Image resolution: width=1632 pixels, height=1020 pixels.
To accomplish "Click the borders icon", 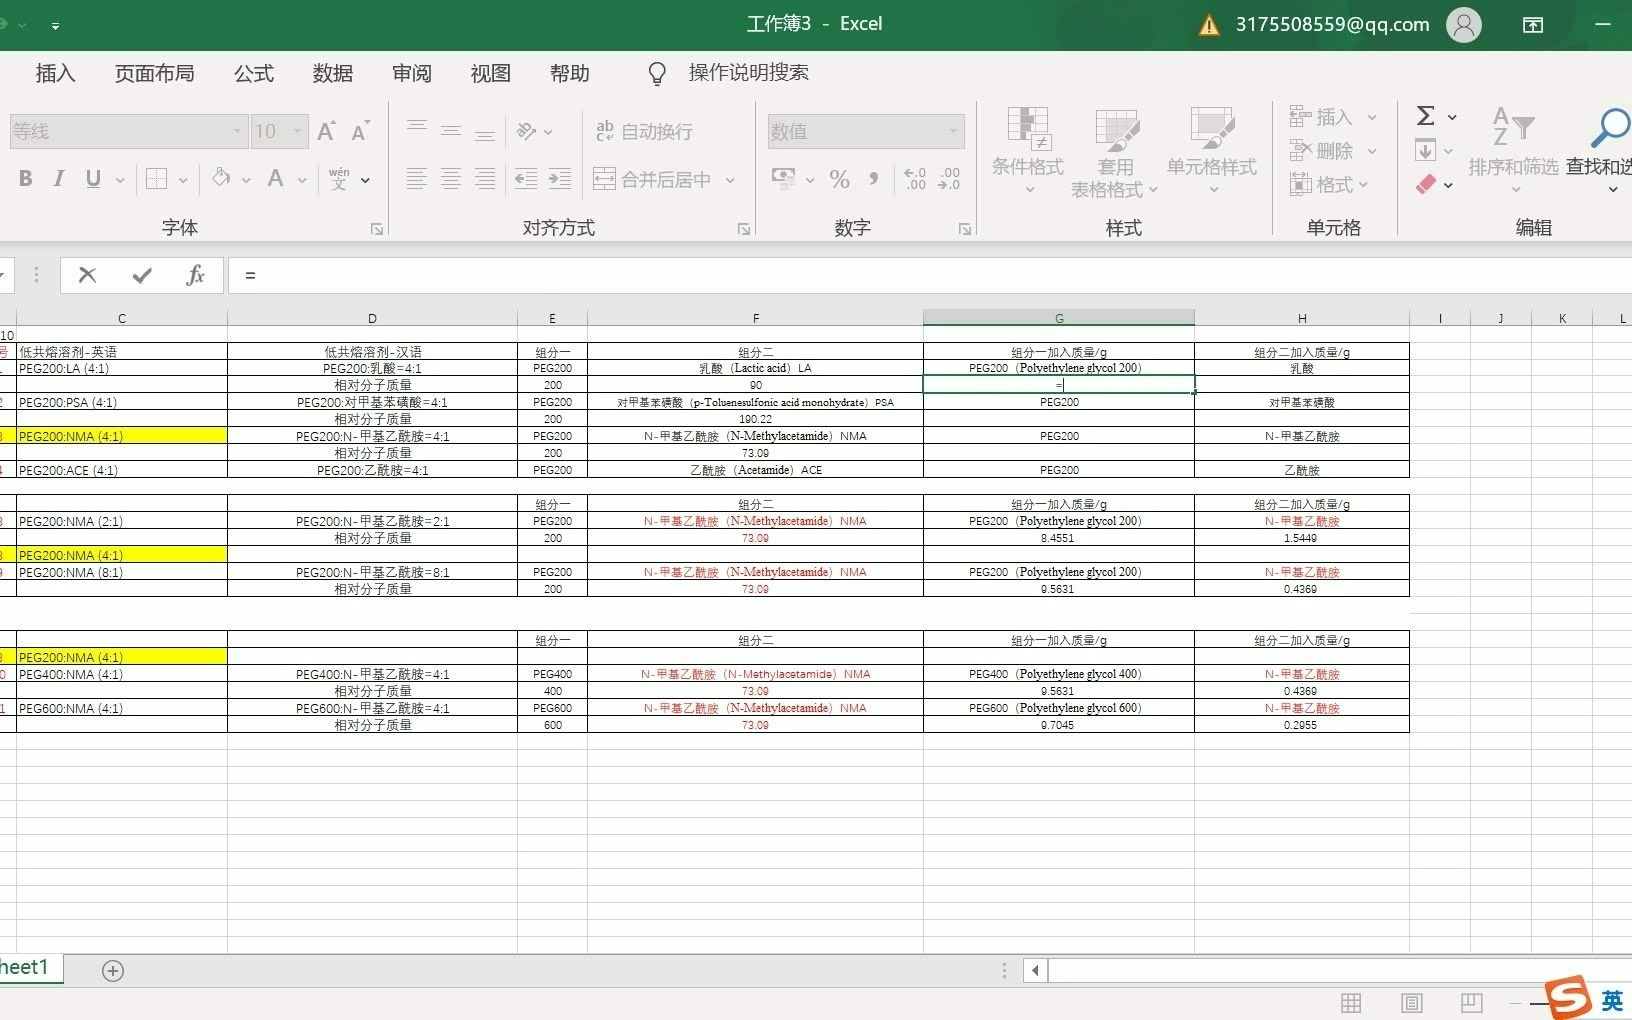I will [156, 179].
